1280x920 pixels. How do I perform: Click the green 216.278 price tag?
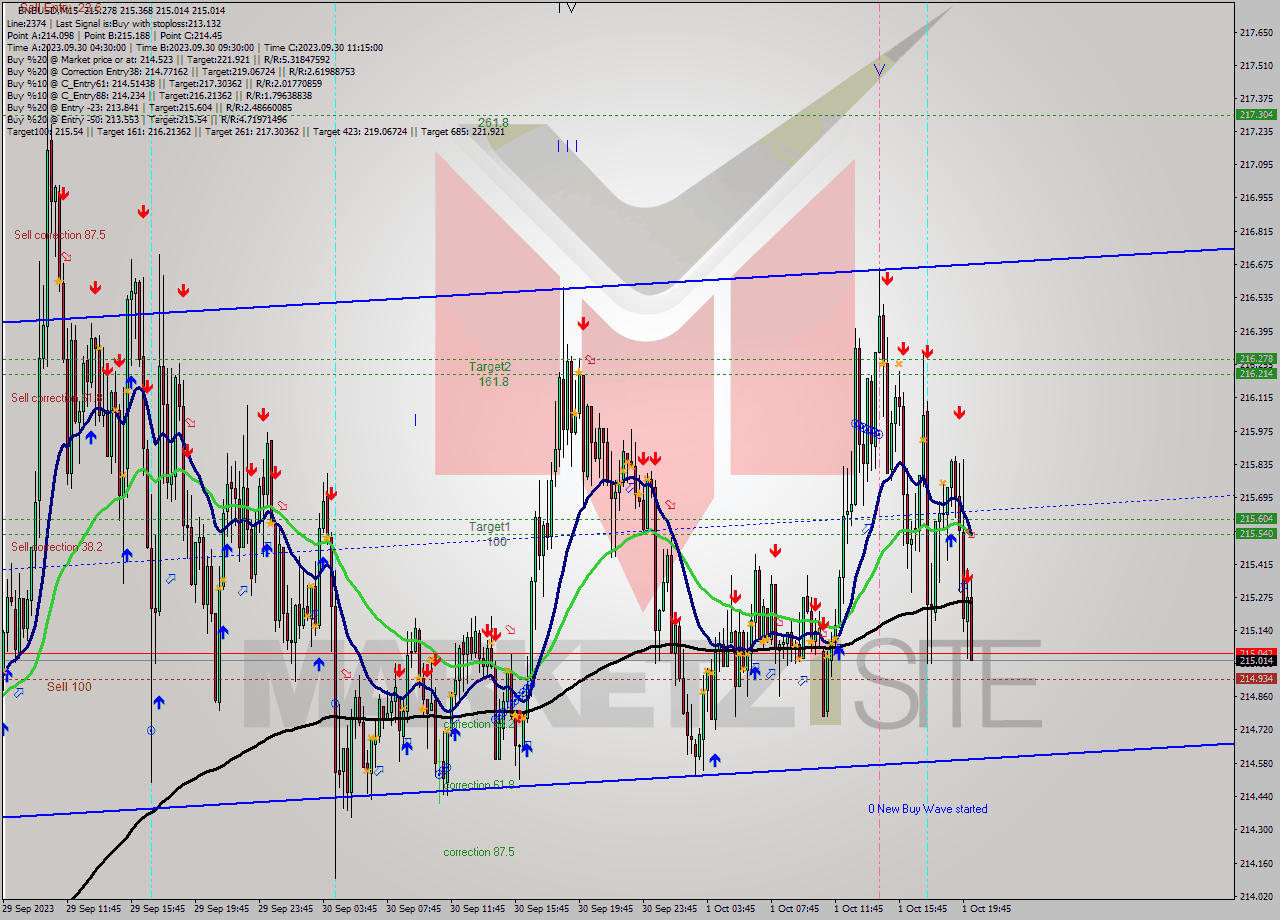pyautogui.click(x=1257, y=358)
